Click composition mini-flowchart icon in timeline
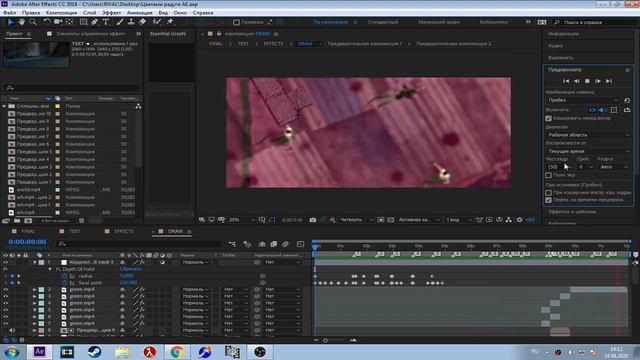The height and width of the screenshot is (360, 640). (232, 244)
